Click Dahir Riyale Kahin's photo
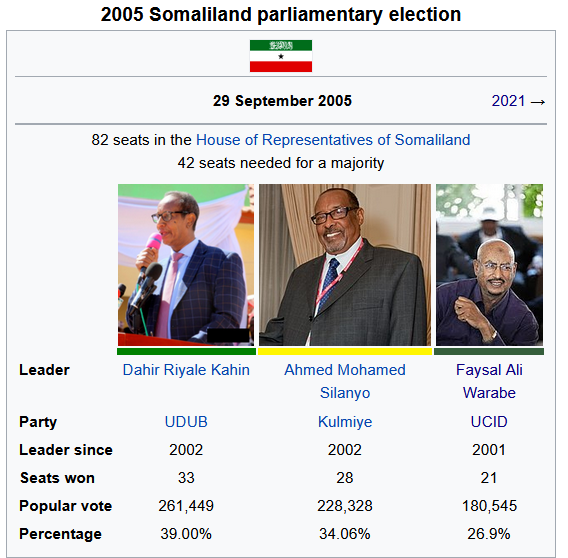 coord(186,265)
